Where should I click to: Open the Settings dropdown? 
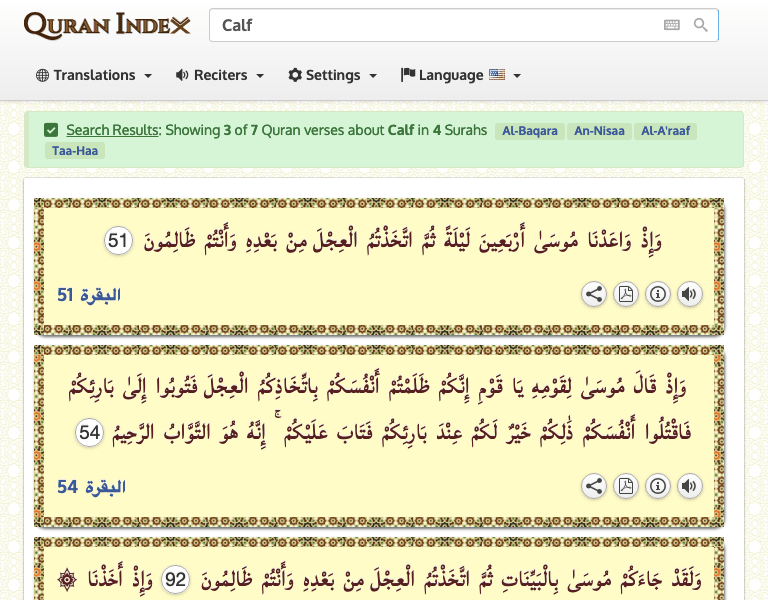333,75
